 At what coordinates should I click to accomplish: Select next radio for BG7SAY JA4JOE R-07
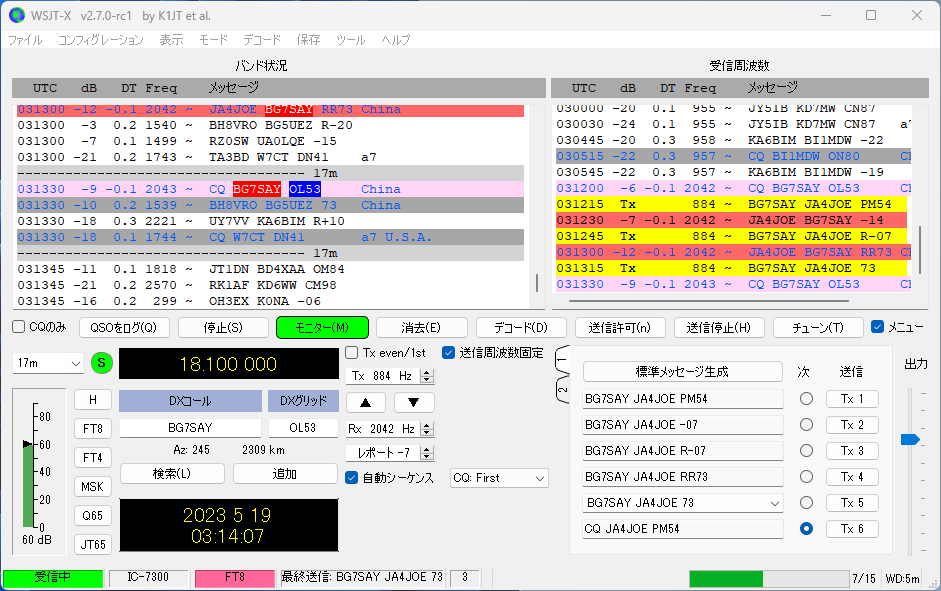tap(806, 451)
